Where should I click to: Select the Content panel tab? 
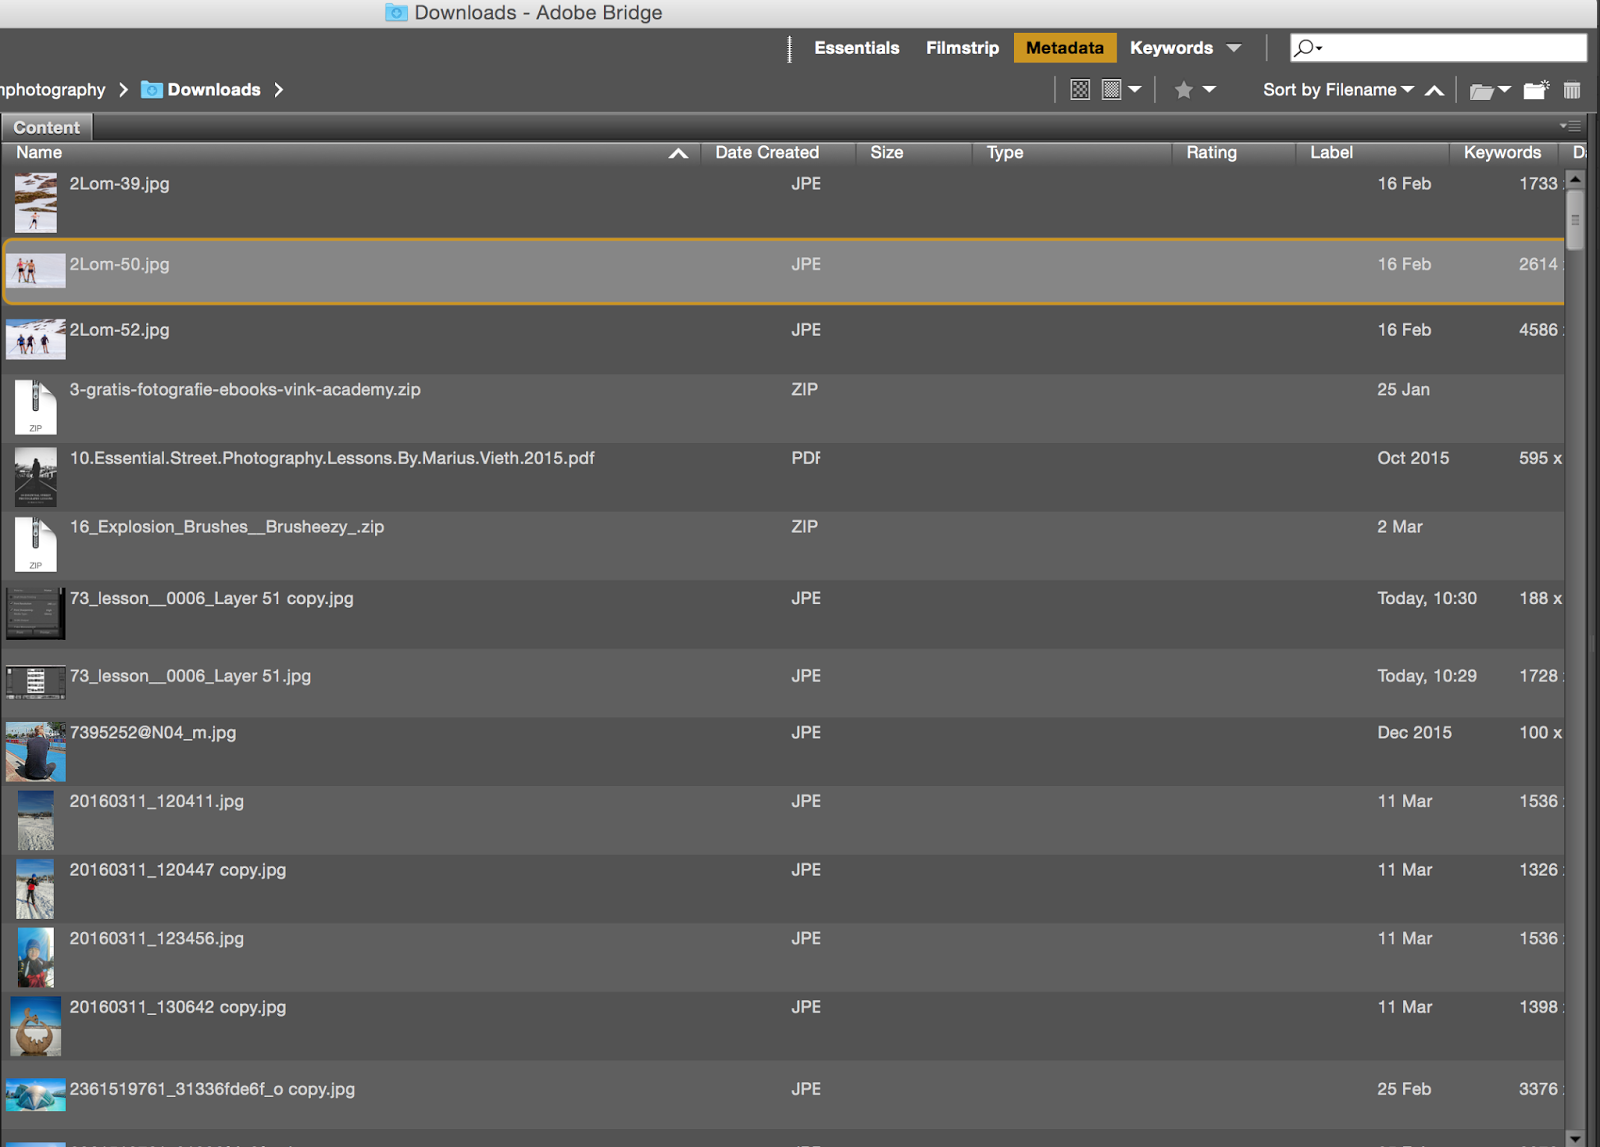click(x=46, y=127)
